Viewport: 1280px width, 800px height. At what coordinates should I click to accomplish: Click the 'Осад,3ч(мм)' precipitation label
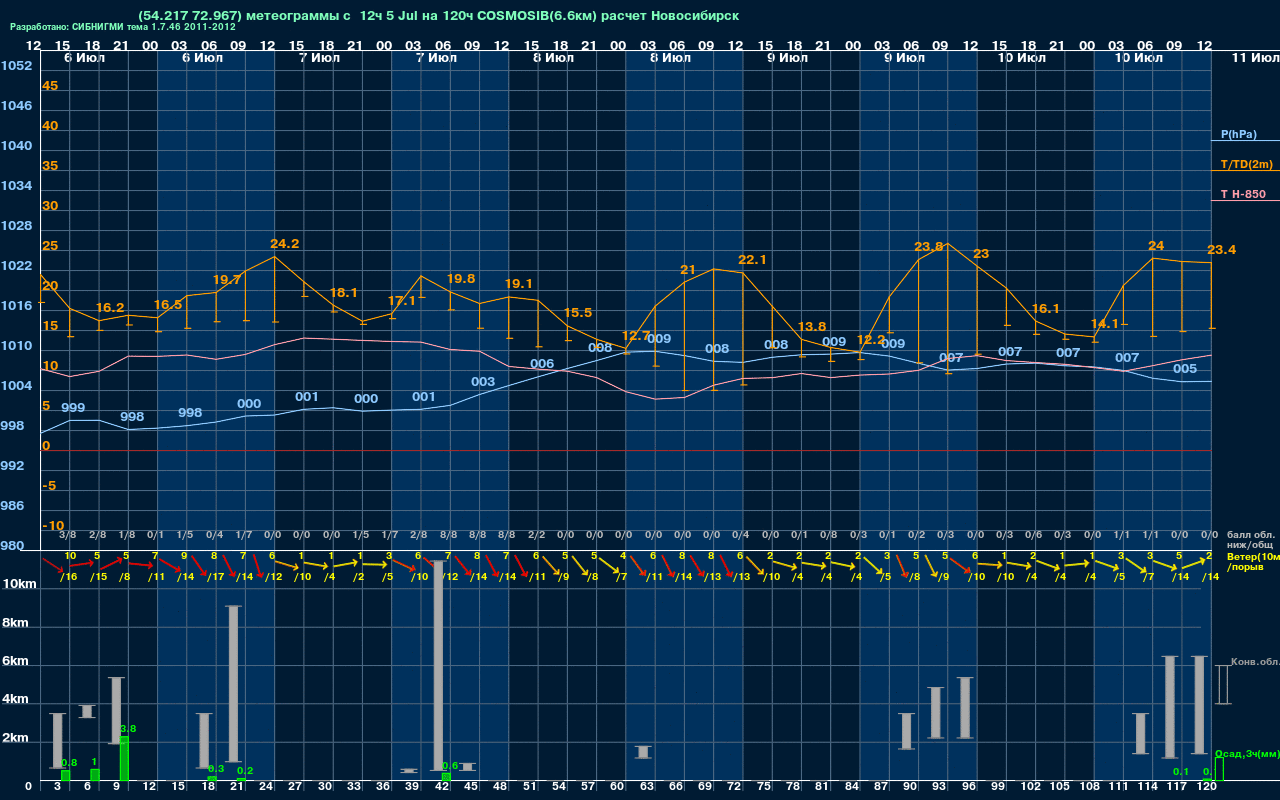(1247, 753)
